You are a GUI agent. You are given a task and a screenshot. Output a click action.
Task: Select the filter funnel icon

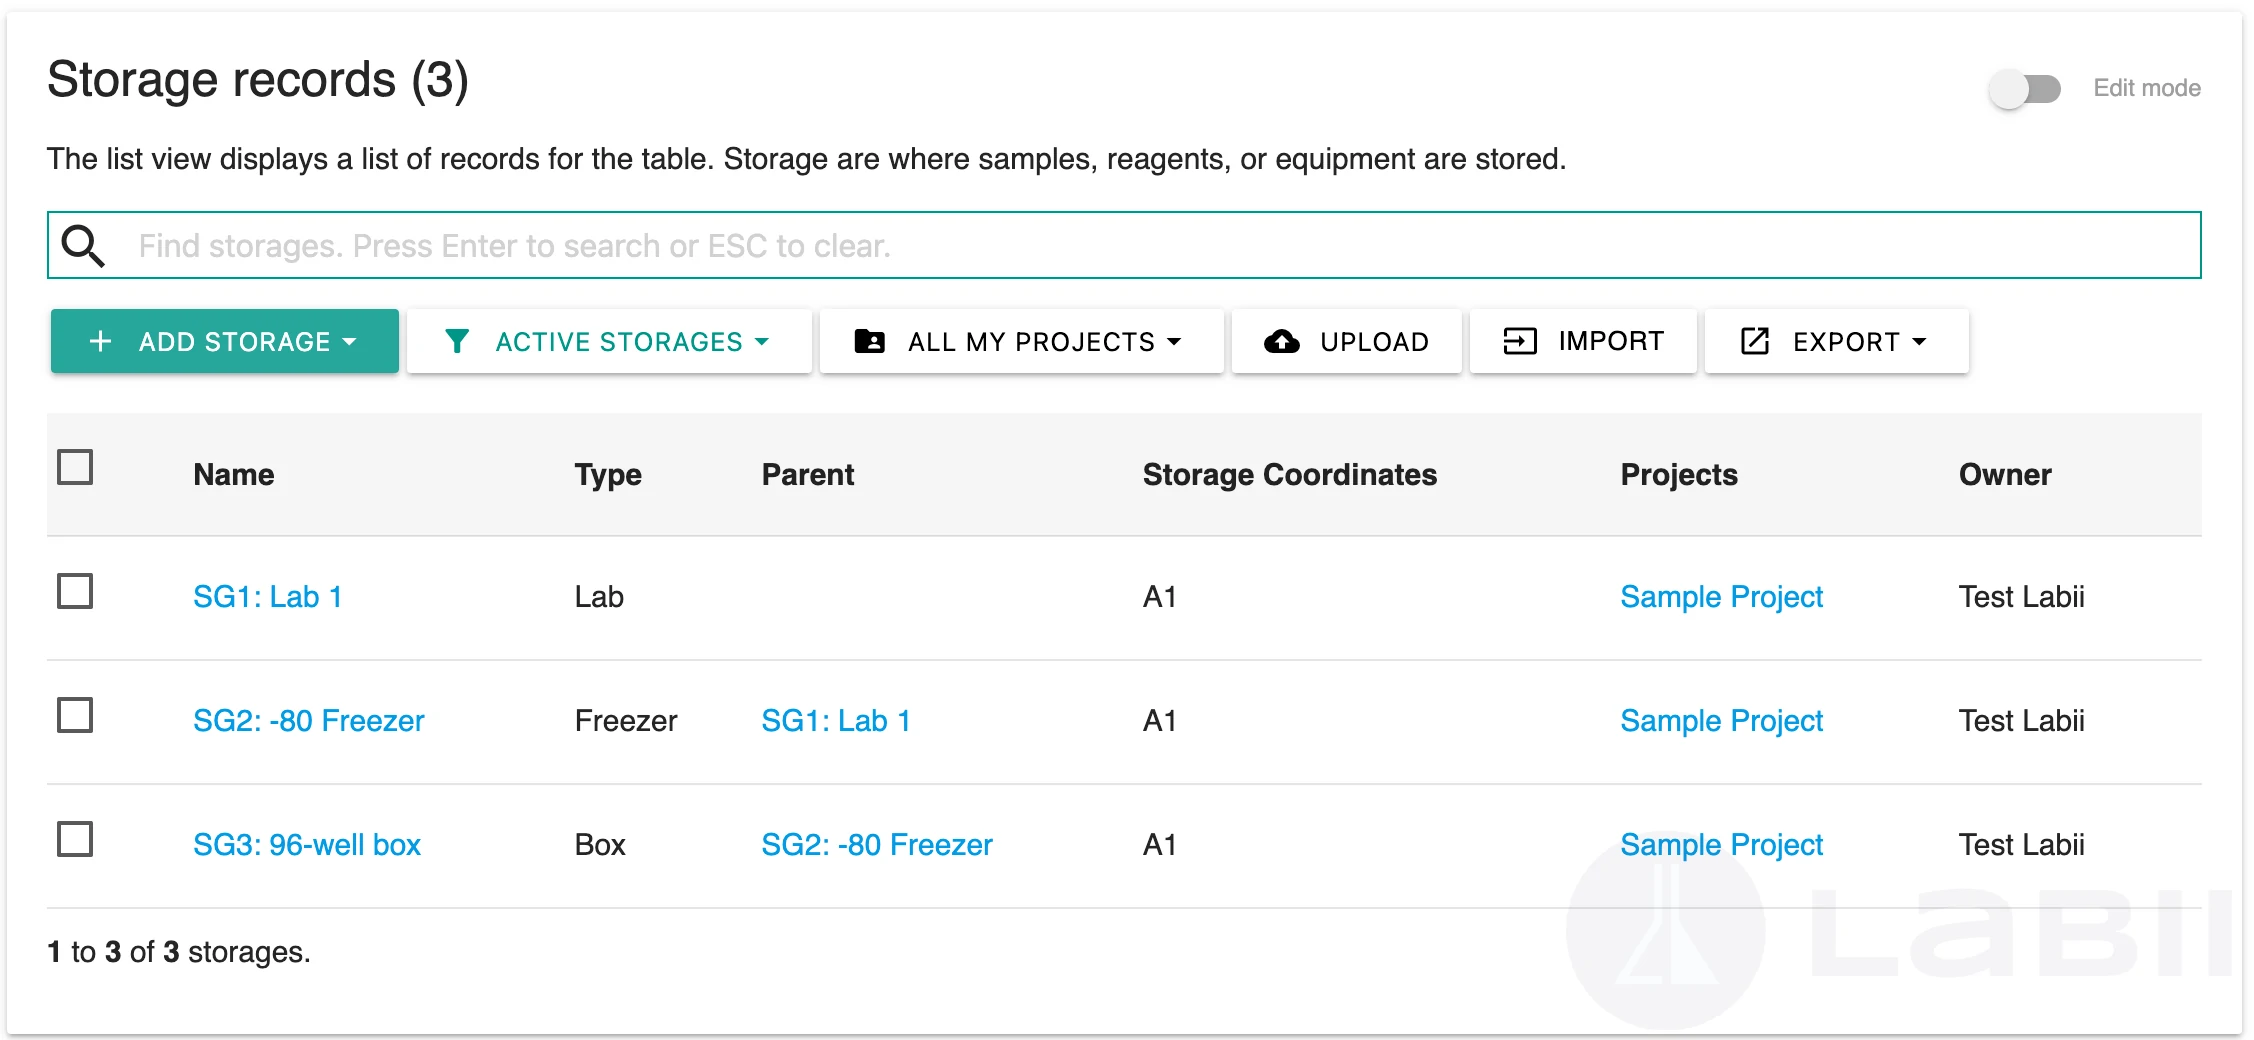click(458, 341)
